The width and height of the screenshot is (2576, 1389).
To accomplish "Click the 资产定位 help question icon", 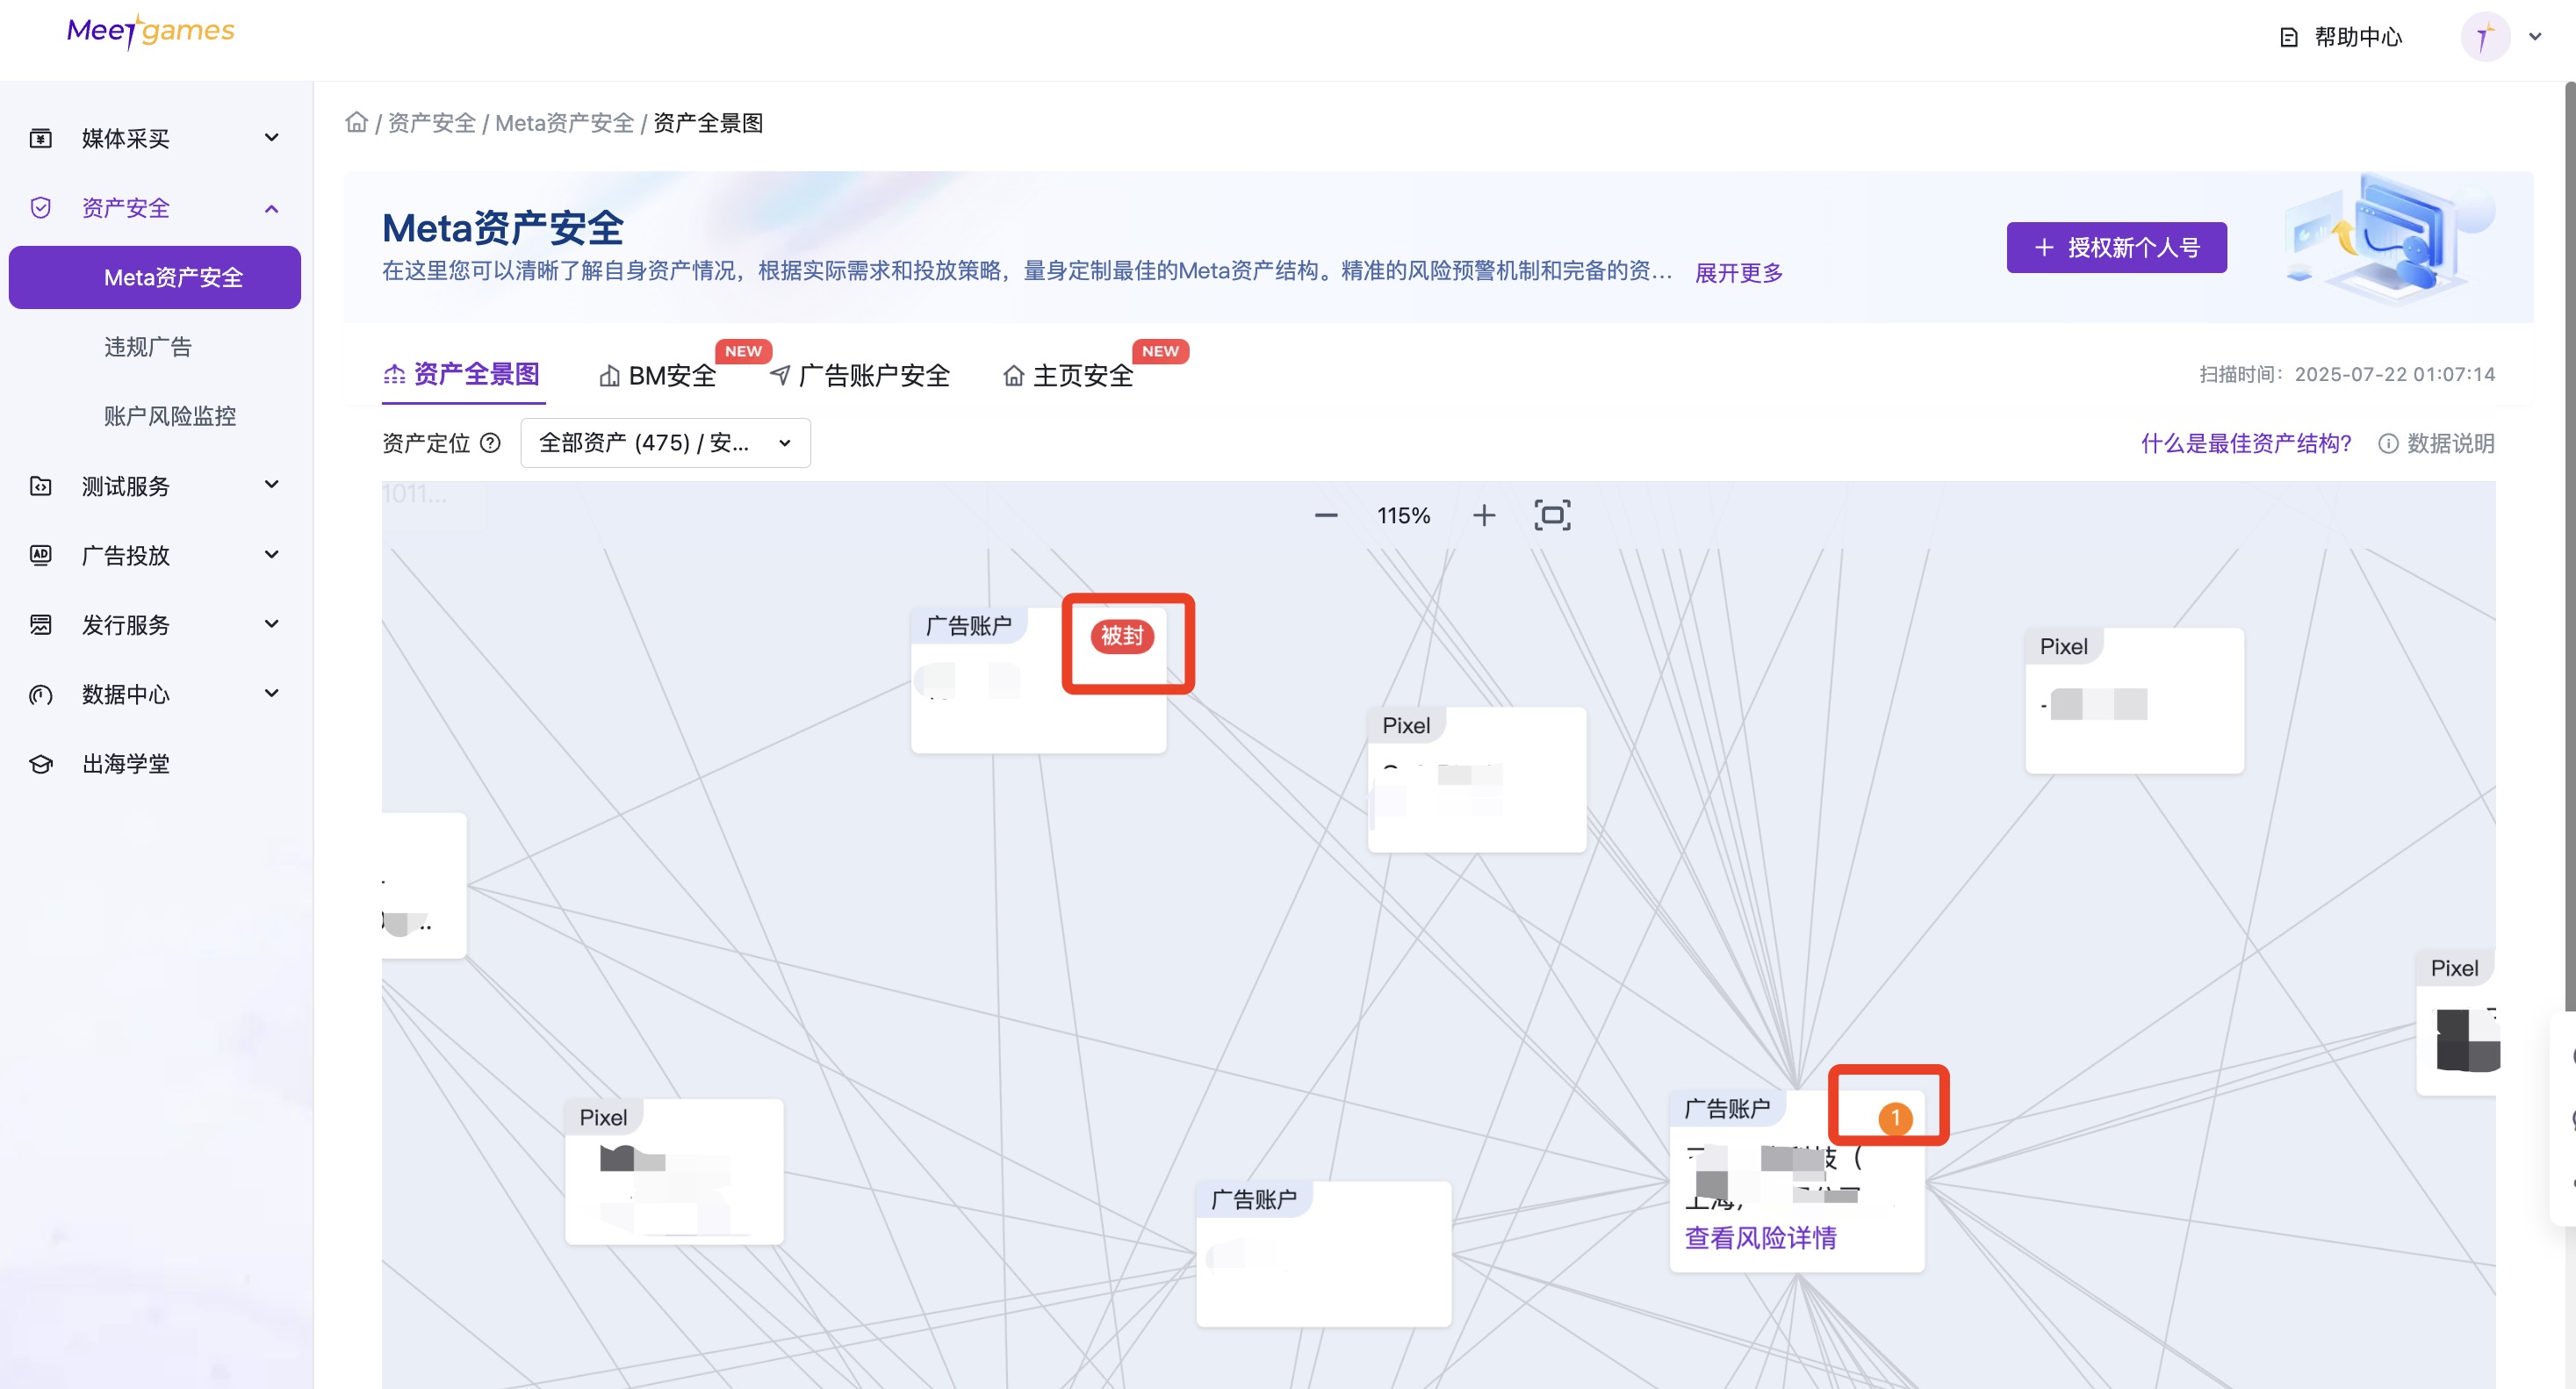I will [x=490, y=443].
